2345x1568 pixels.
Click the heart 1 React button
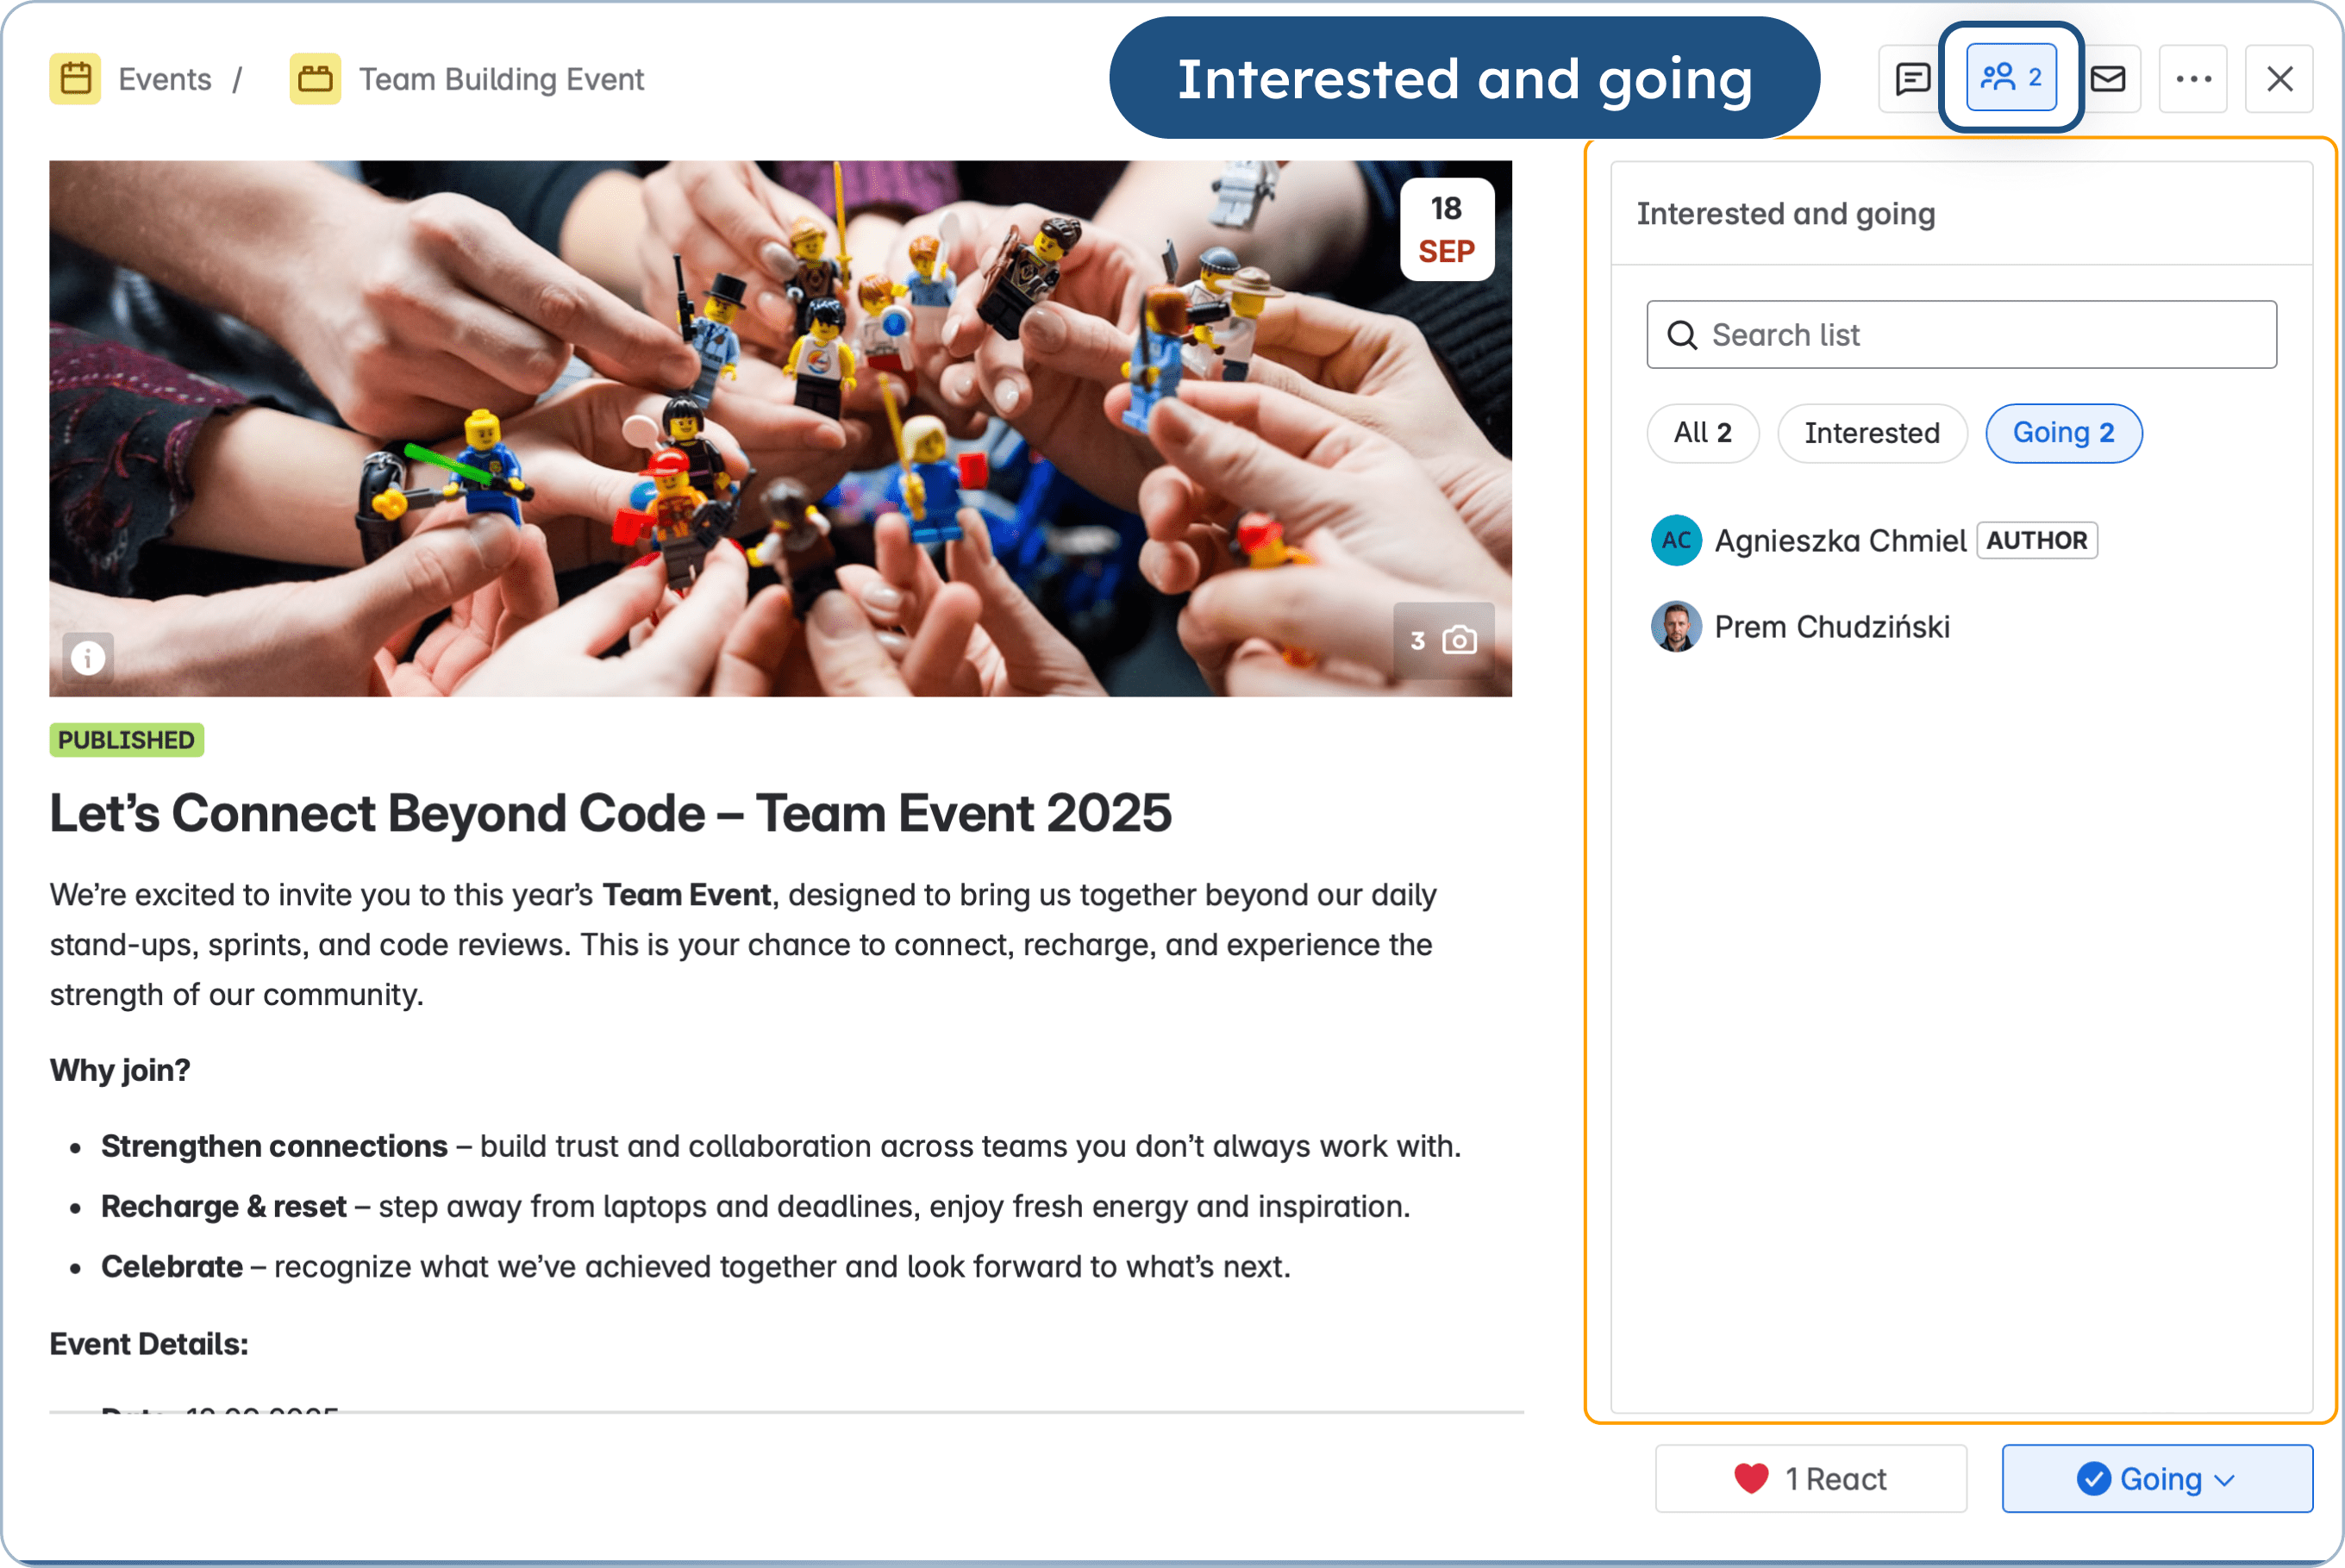pyautogui.click(x=1810, y=1478)
